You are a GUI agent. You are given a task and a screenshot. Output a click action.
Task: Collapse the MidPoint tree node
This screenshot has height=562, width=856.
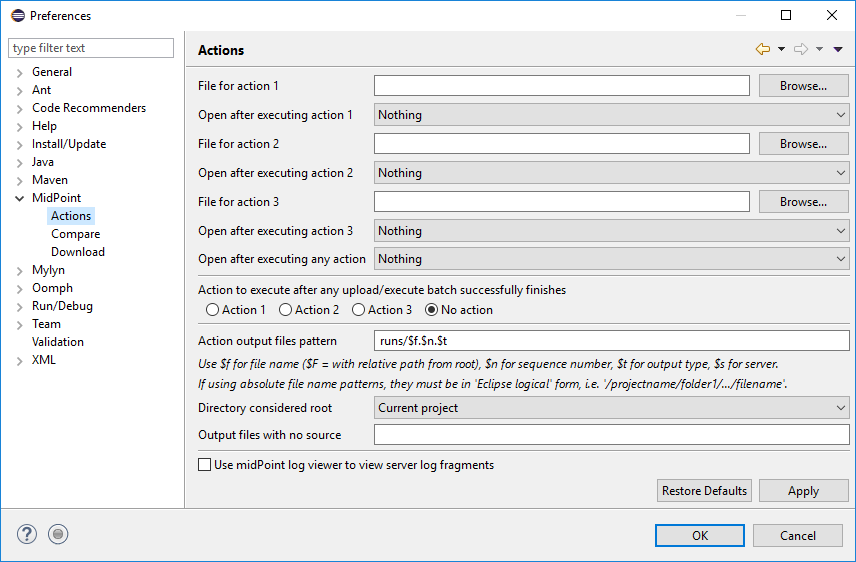[20, 198]
